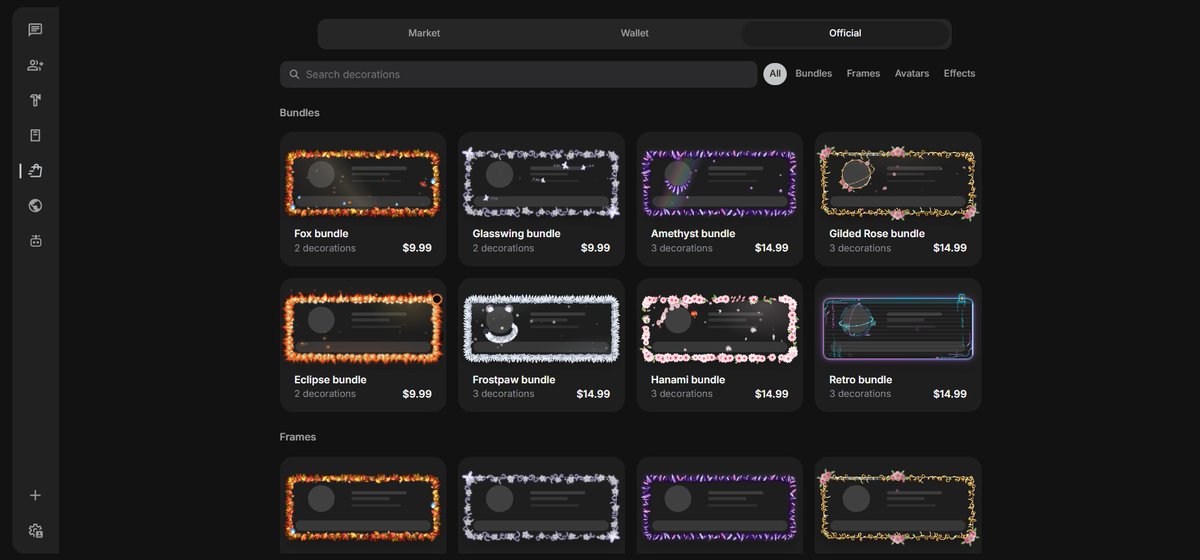Image resolution: width=1200 pixels, height=560 pixels.
Task: Open purple crystal frame in Frames section
Action: tap(720, 507)
